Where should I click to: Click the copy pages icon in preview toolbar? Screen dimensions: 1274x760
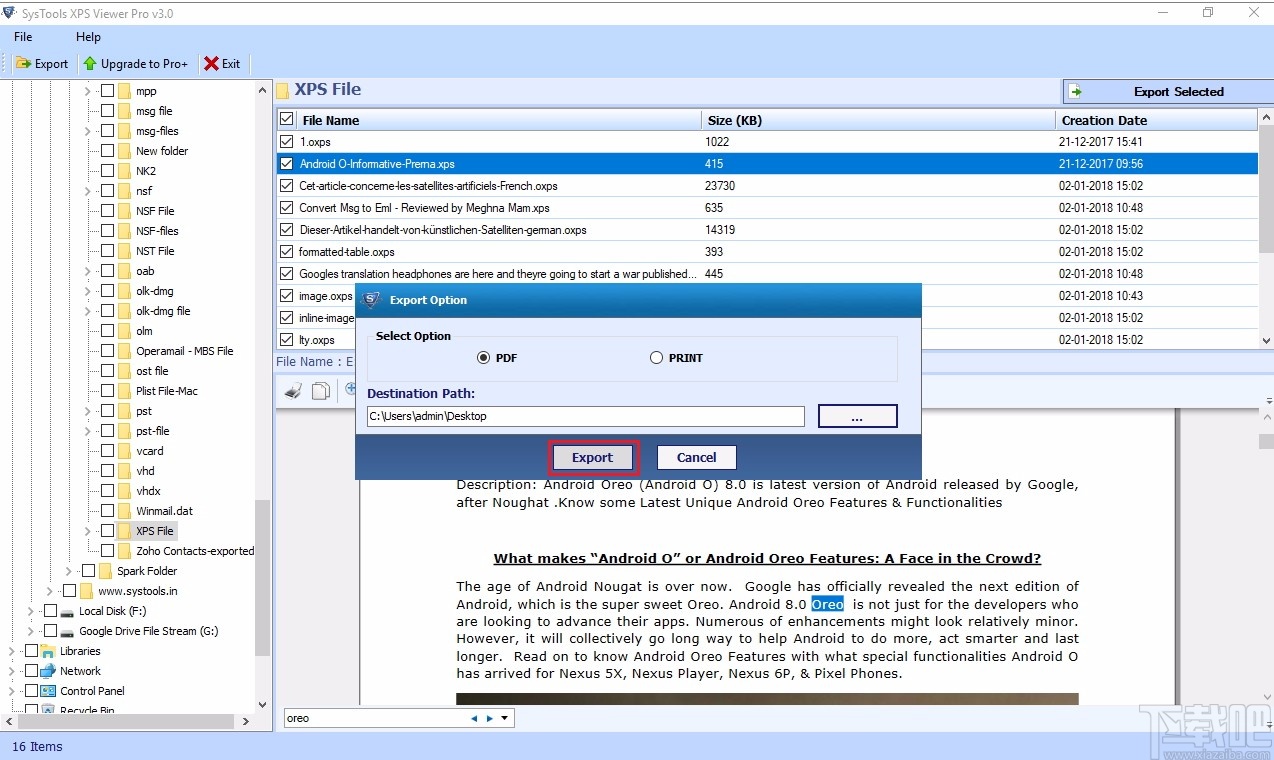321,391
